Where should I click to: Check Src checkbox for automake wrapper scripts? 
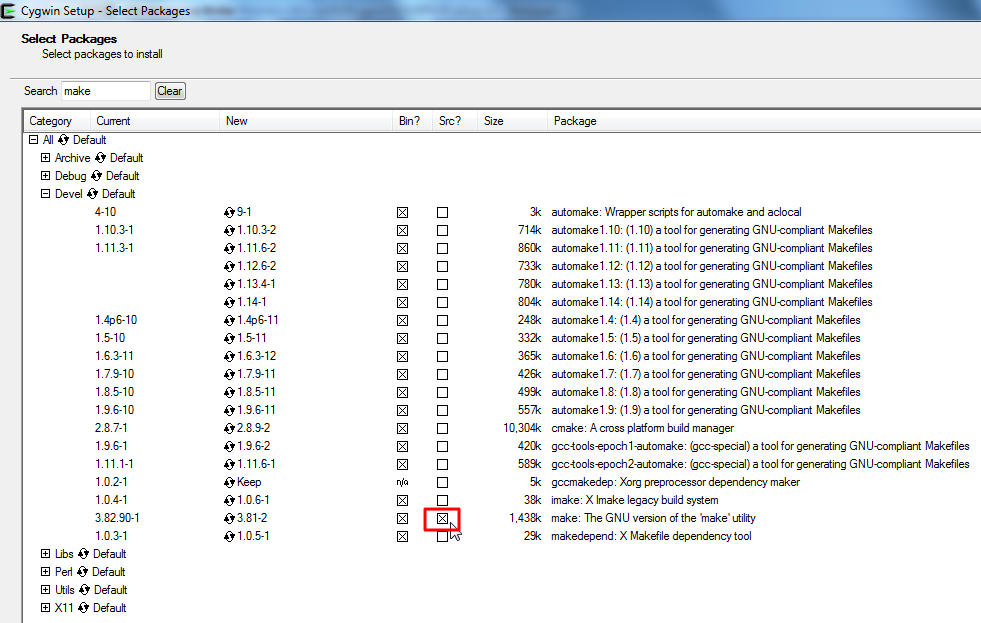pos(442,213)
